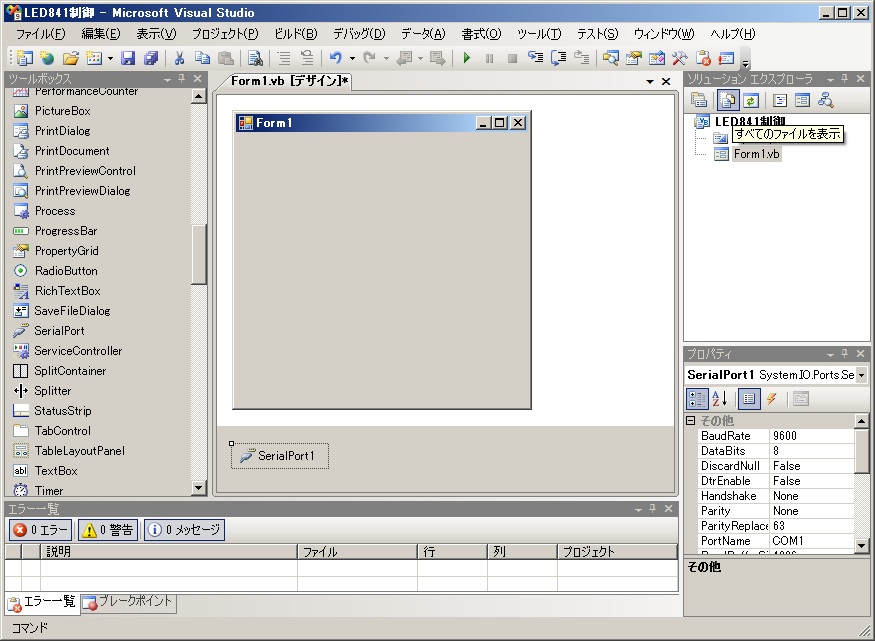The width and height of the screenshot is (875, 641).
Task: Open the デバッグ(D) menu
Action: click(359, 34)
